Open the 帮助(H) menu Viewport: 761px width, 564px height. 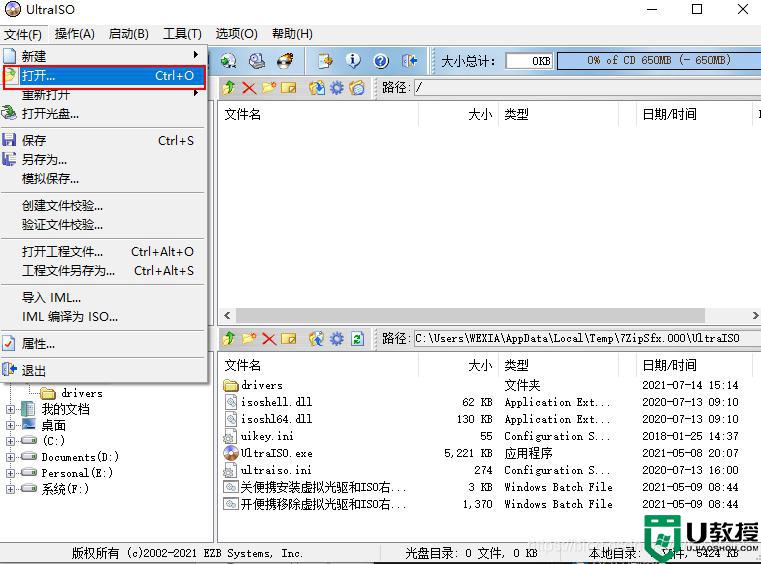[x=292, y=34]
